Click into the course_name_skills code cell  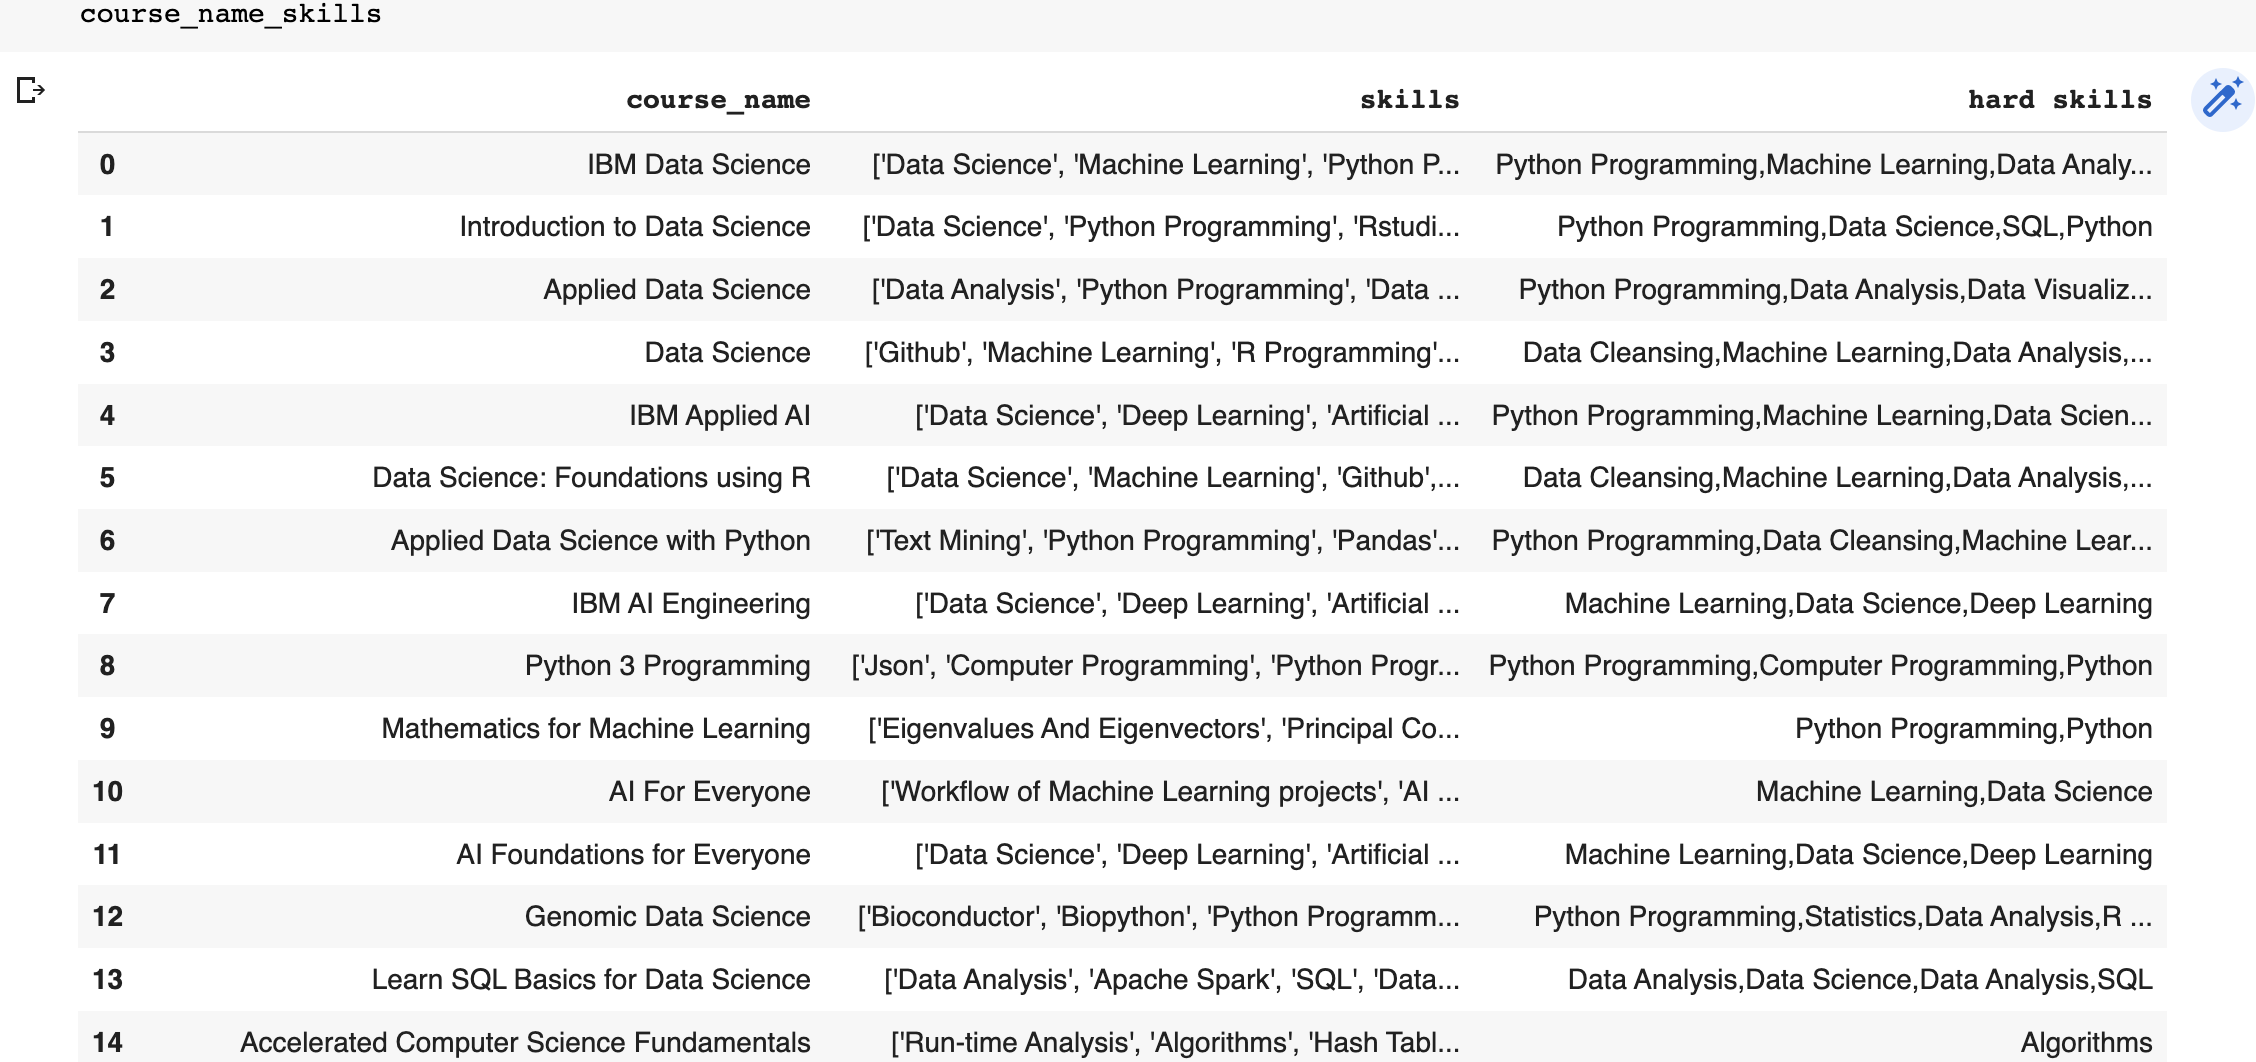click(231, 15)
